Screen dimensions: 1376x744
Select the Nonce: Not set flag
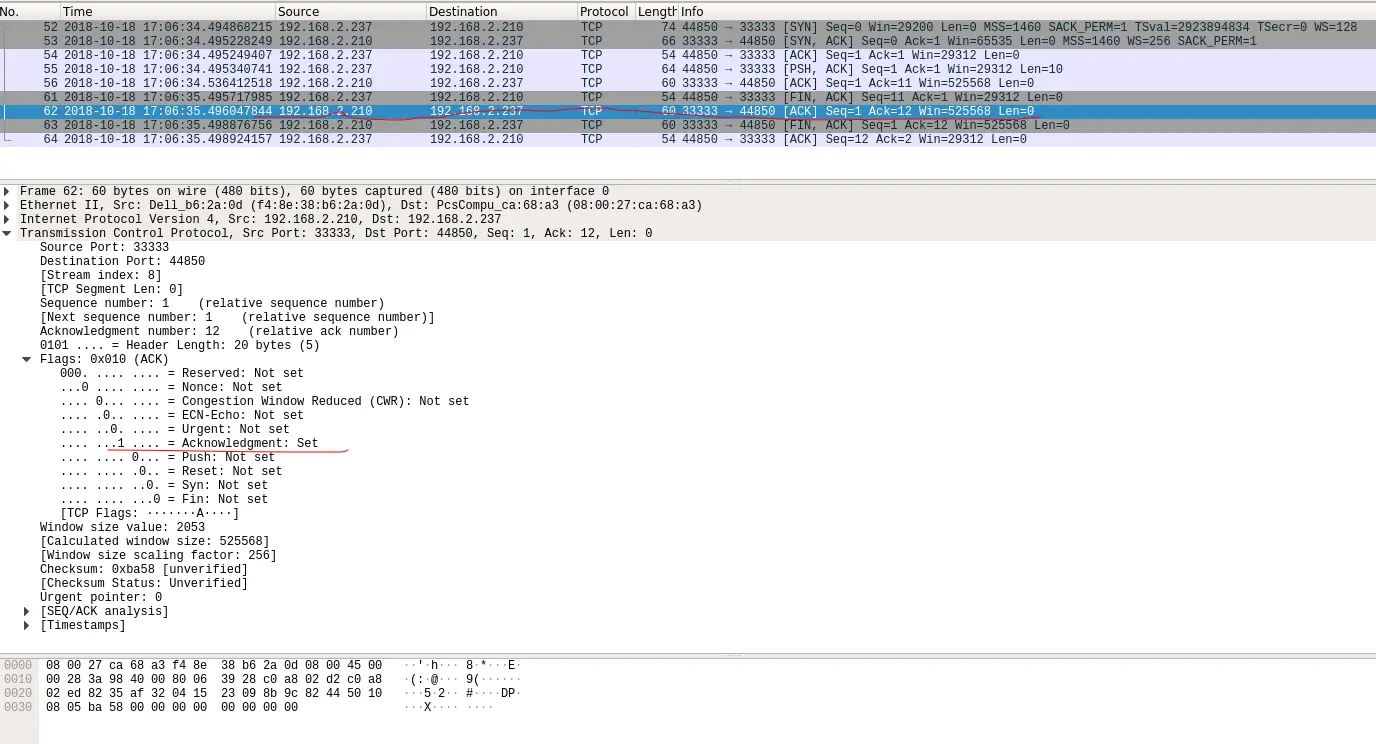(171, 387)
